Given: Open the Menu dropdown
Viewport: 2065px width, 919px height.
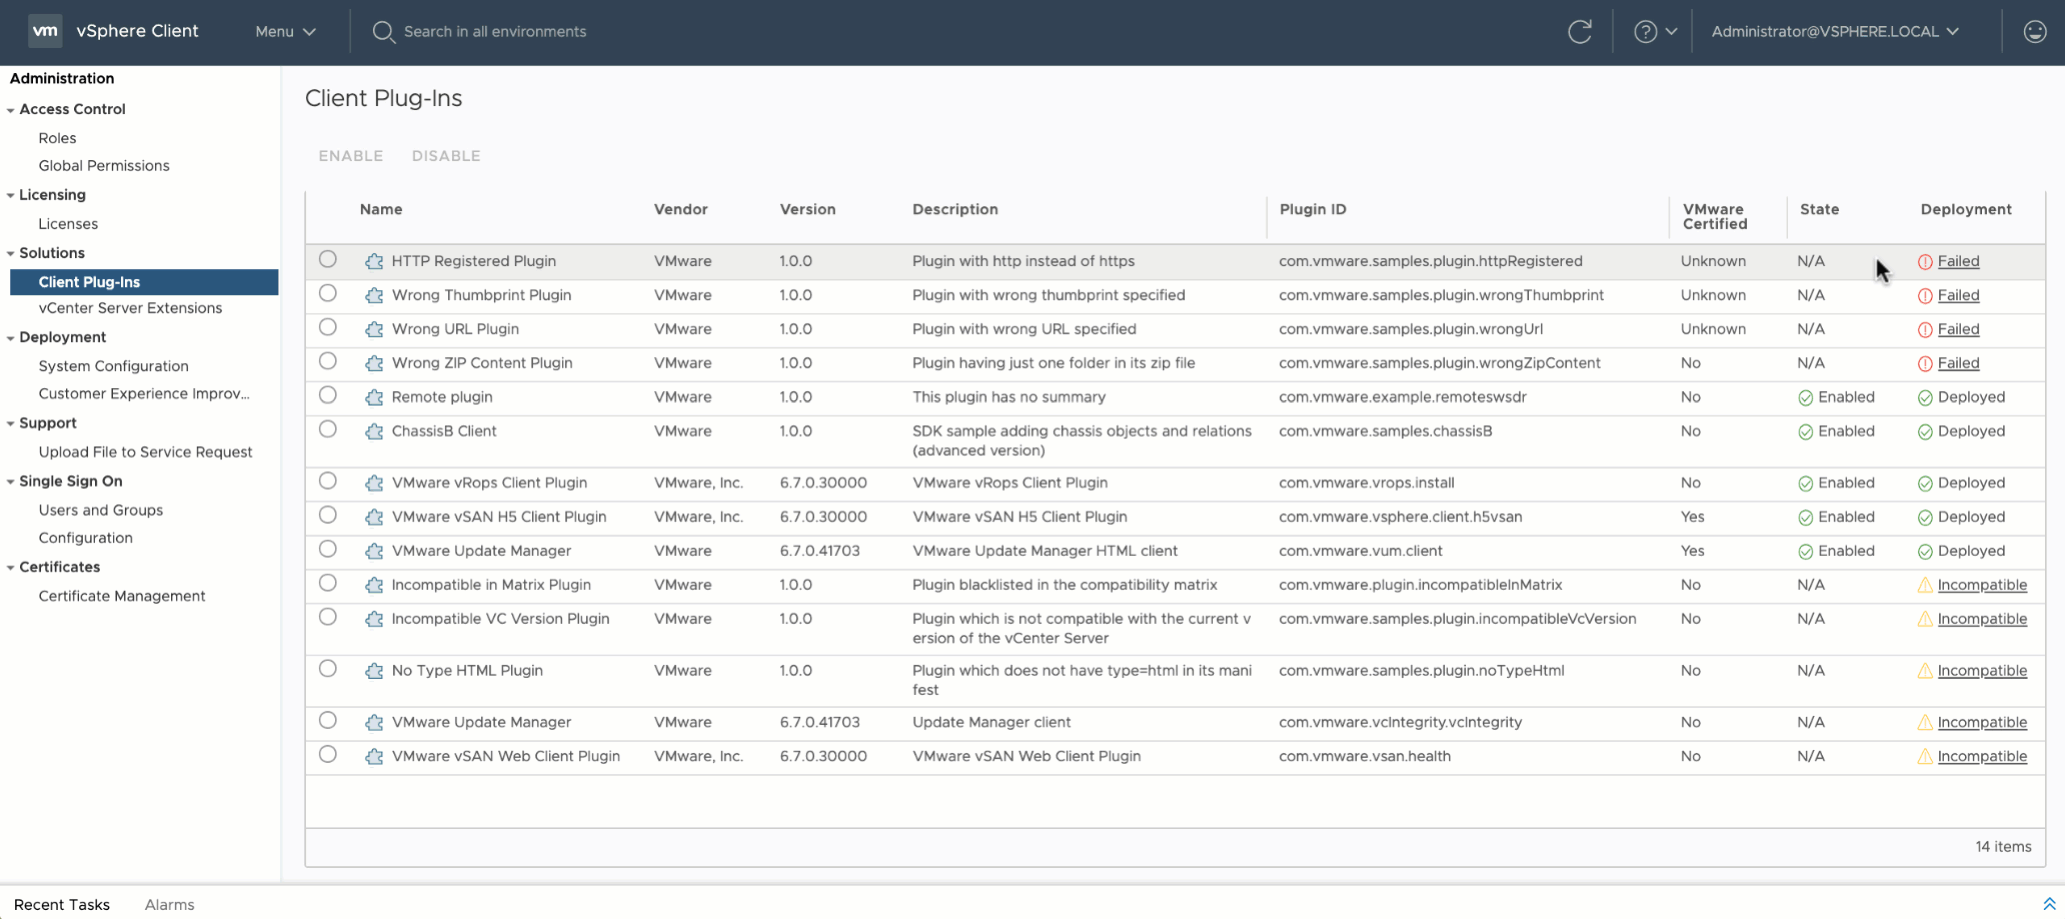Looking at the screenshot, I should click(285, 32).
